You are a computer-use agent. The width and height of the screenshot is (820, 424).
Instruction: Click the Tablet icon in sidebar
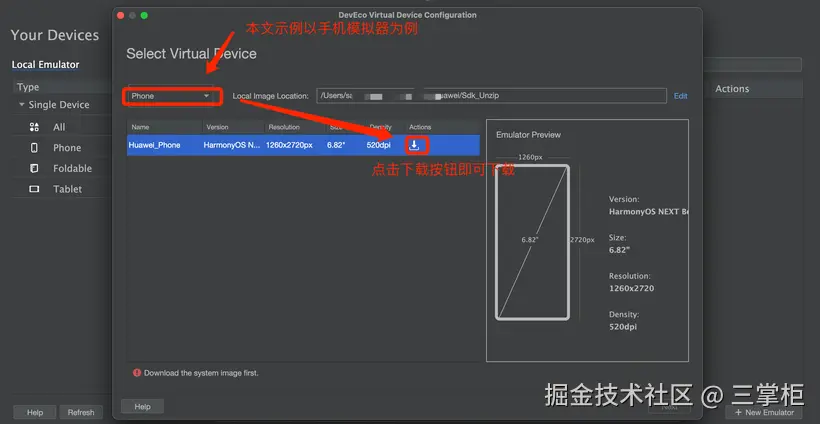pyautogui.click(x=34, y=189)
